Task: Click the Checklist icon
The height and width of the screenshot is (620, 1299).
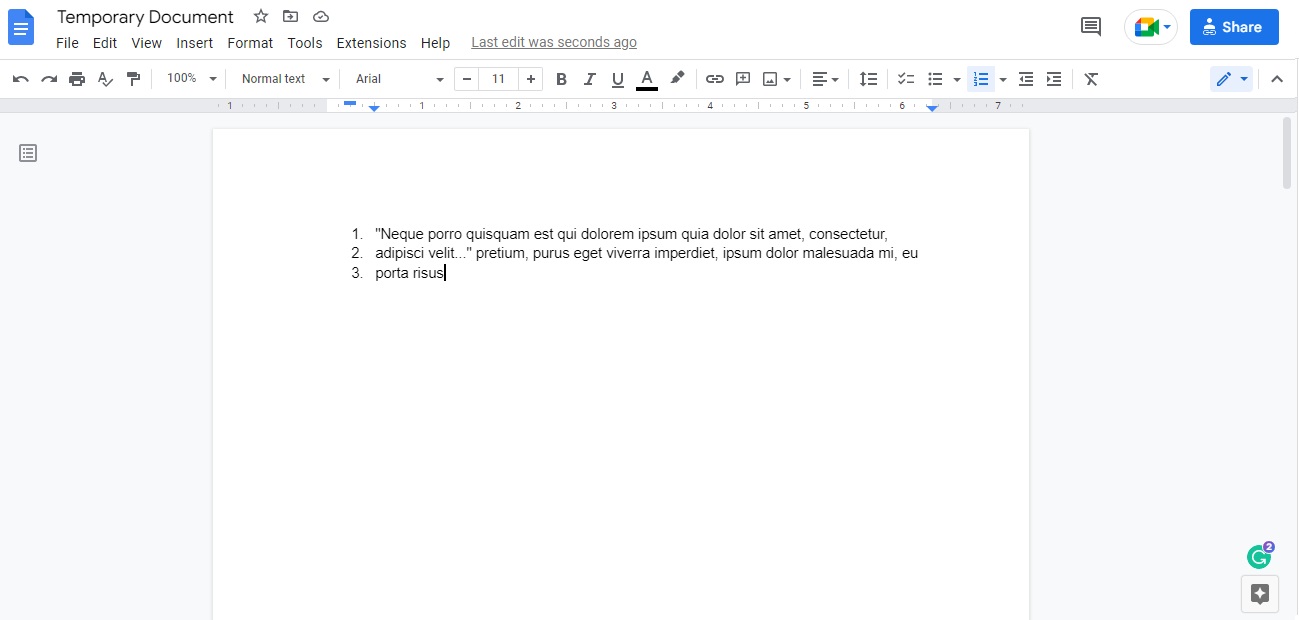Action: pyautogui.click(x=906, y=79)
